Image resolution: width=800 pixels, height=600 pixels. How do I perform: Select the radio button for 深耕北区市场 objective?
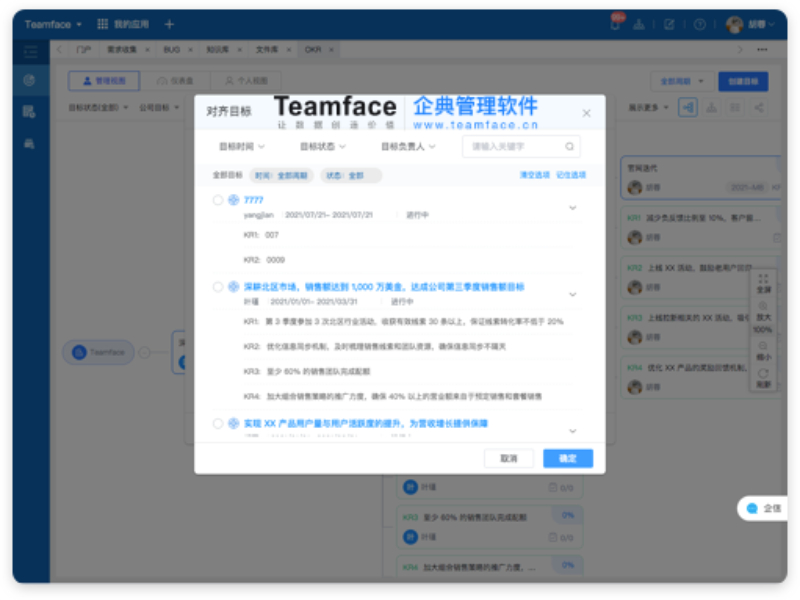[x=216, y=285]
